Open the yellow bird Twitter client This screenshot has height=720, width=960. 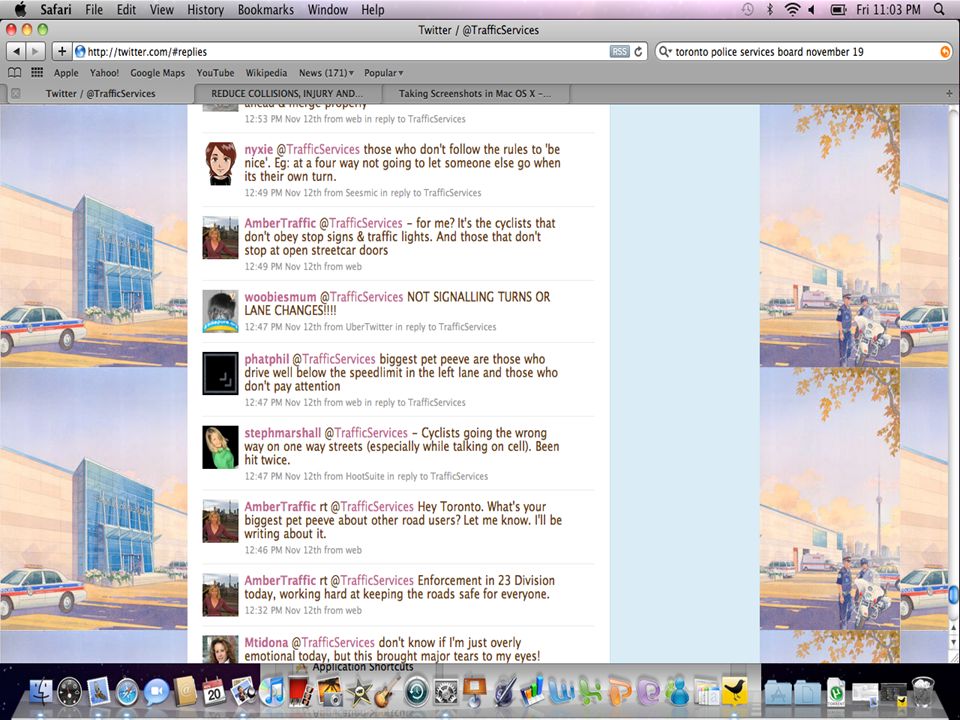735,692
